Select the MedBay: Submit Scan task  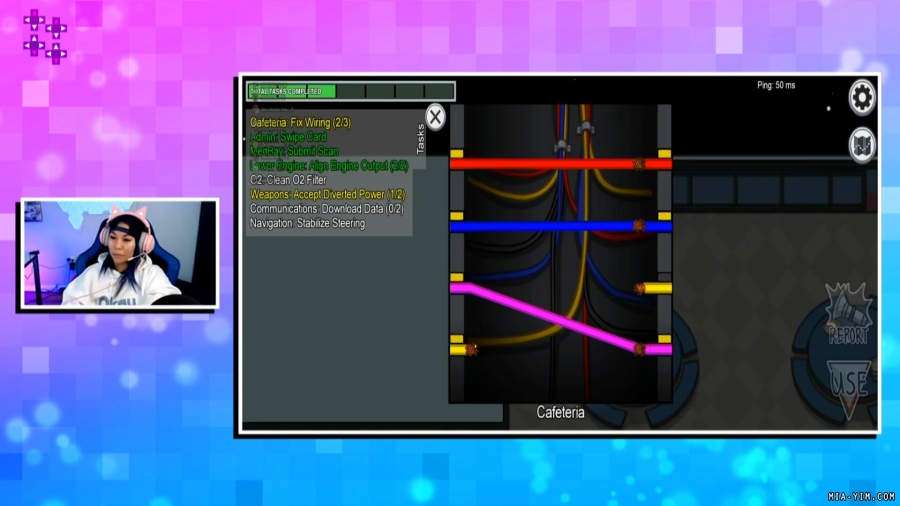pos(294,151)
